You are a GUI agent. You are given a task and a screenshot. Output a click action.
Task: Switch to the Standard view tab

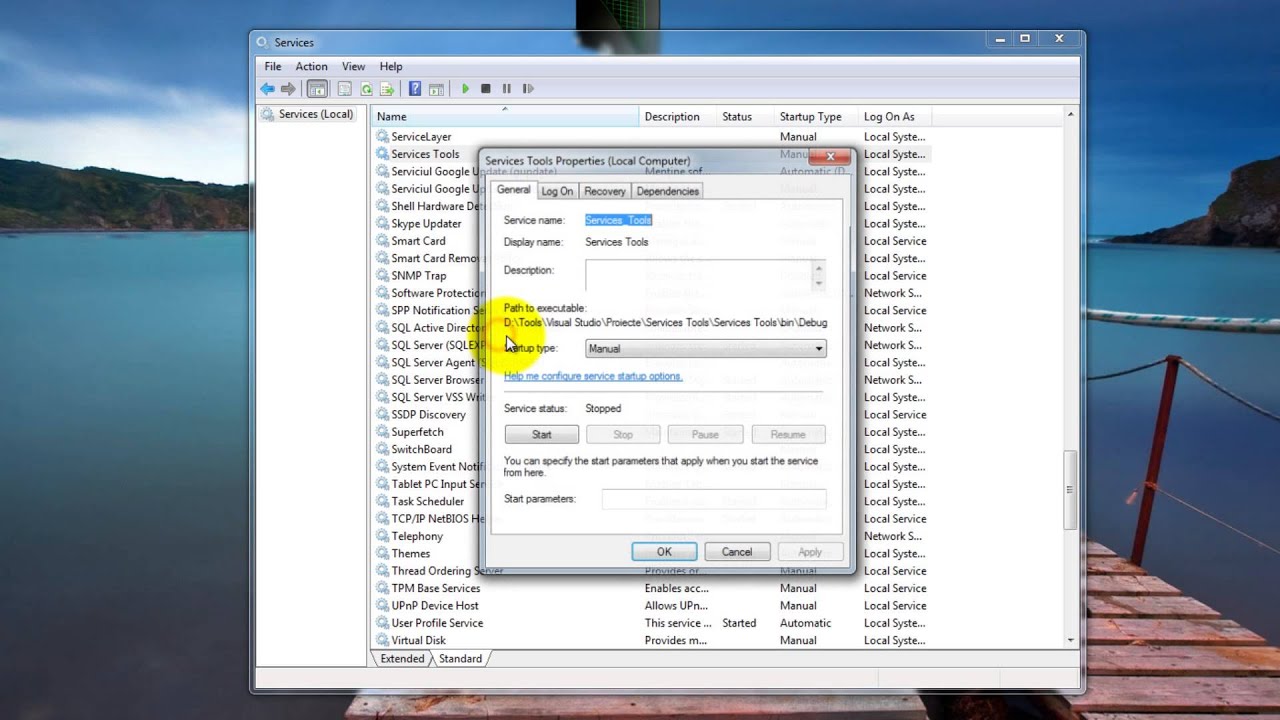coord(460,659)
